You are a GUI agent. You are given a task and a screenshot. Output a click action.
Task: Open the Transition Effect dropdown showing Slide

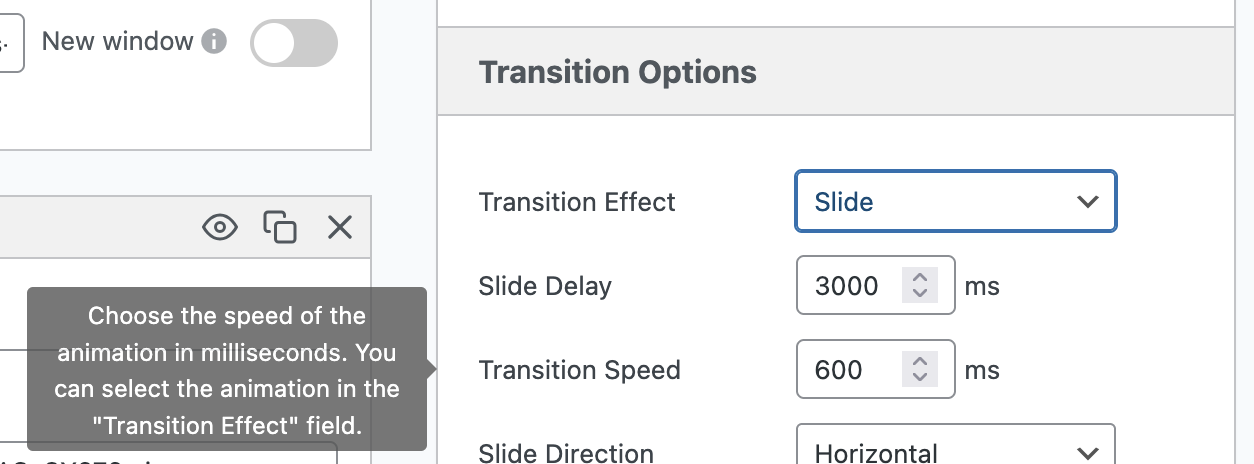pyautogui.click(x=955, y=202)
